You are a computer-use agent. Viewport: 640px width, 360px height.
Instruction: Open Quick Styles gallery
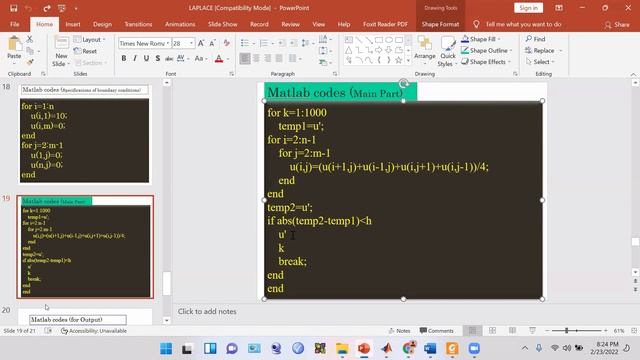(x=448, y=51)
